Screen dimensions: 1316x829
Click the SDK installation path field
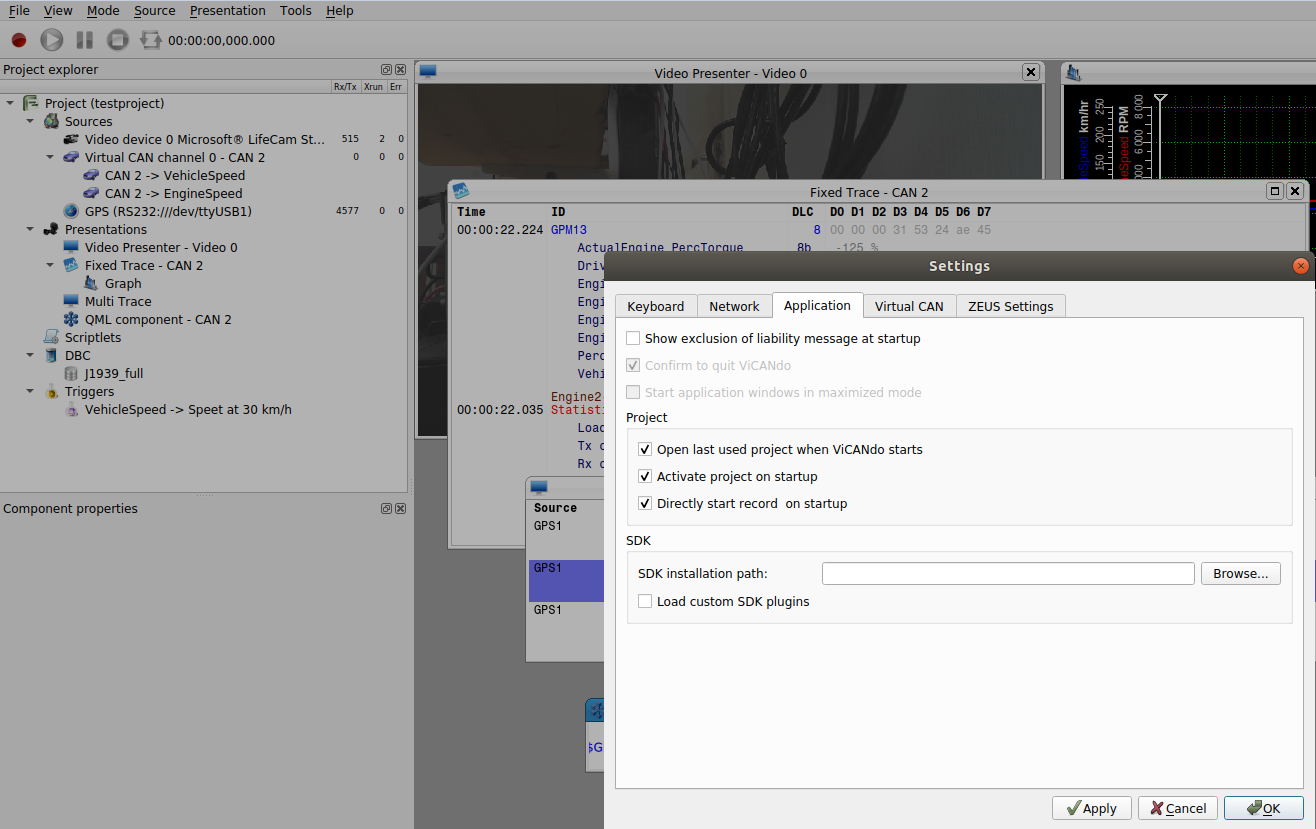pos(1008,574)
